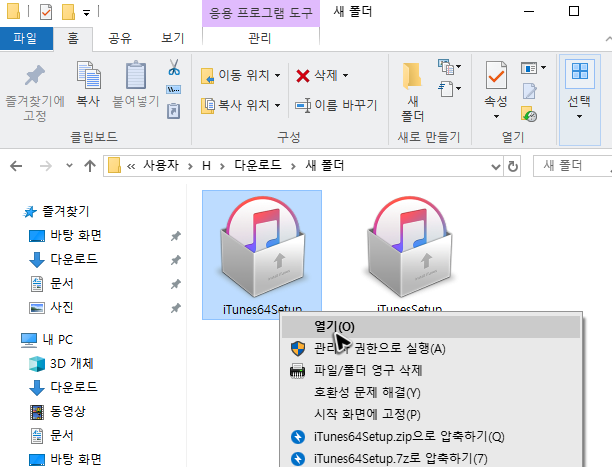Click 복사 위치 copy-to button
612x467 pixels.
pyautogui.click(x=241, y=105)
